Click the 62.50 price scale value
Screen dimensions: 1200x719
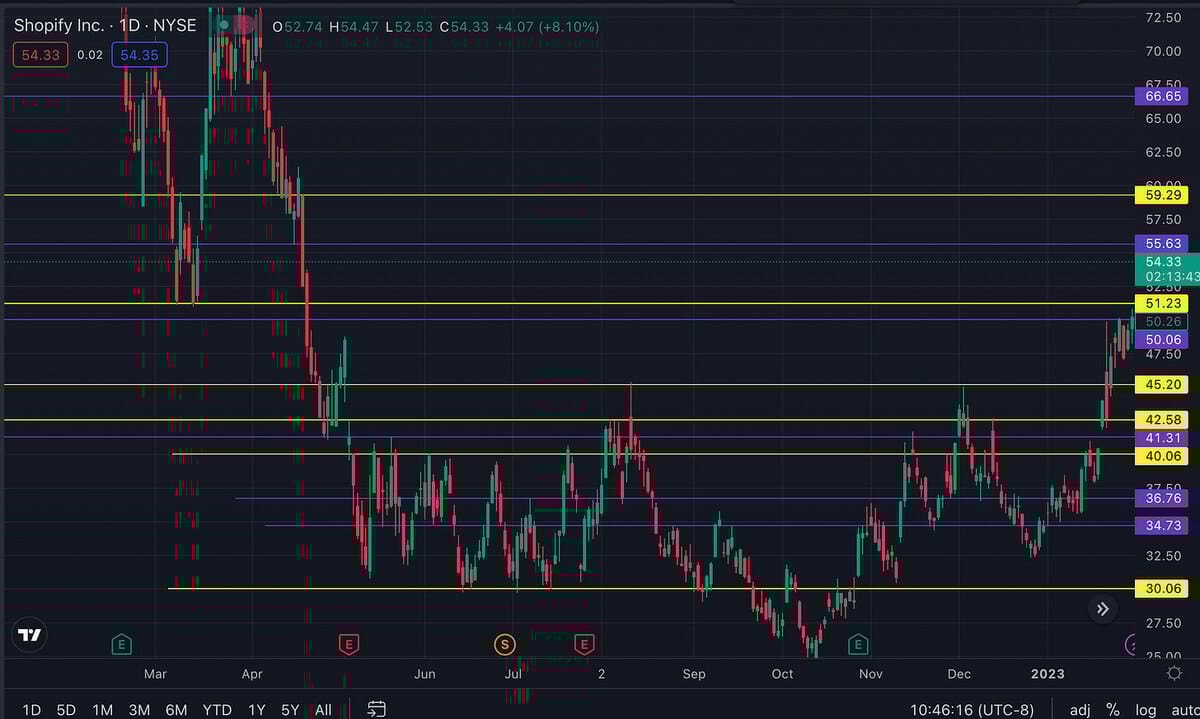tap(1164, 152)
